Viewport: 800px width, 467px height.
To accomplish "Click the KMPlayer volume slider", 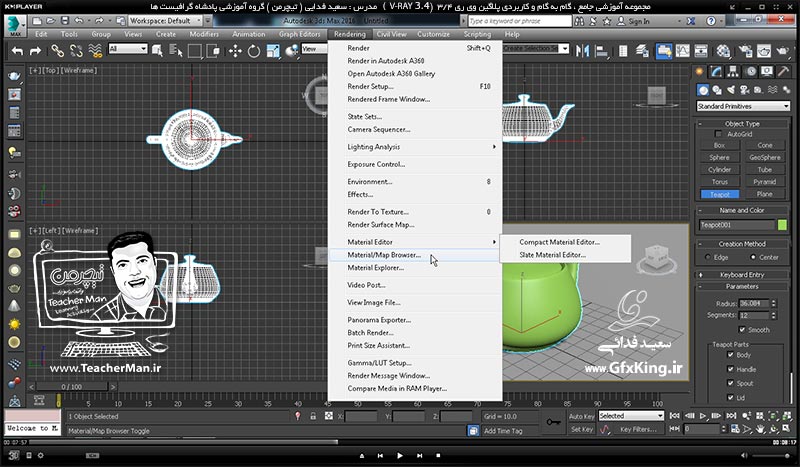I will click(770, 455).
